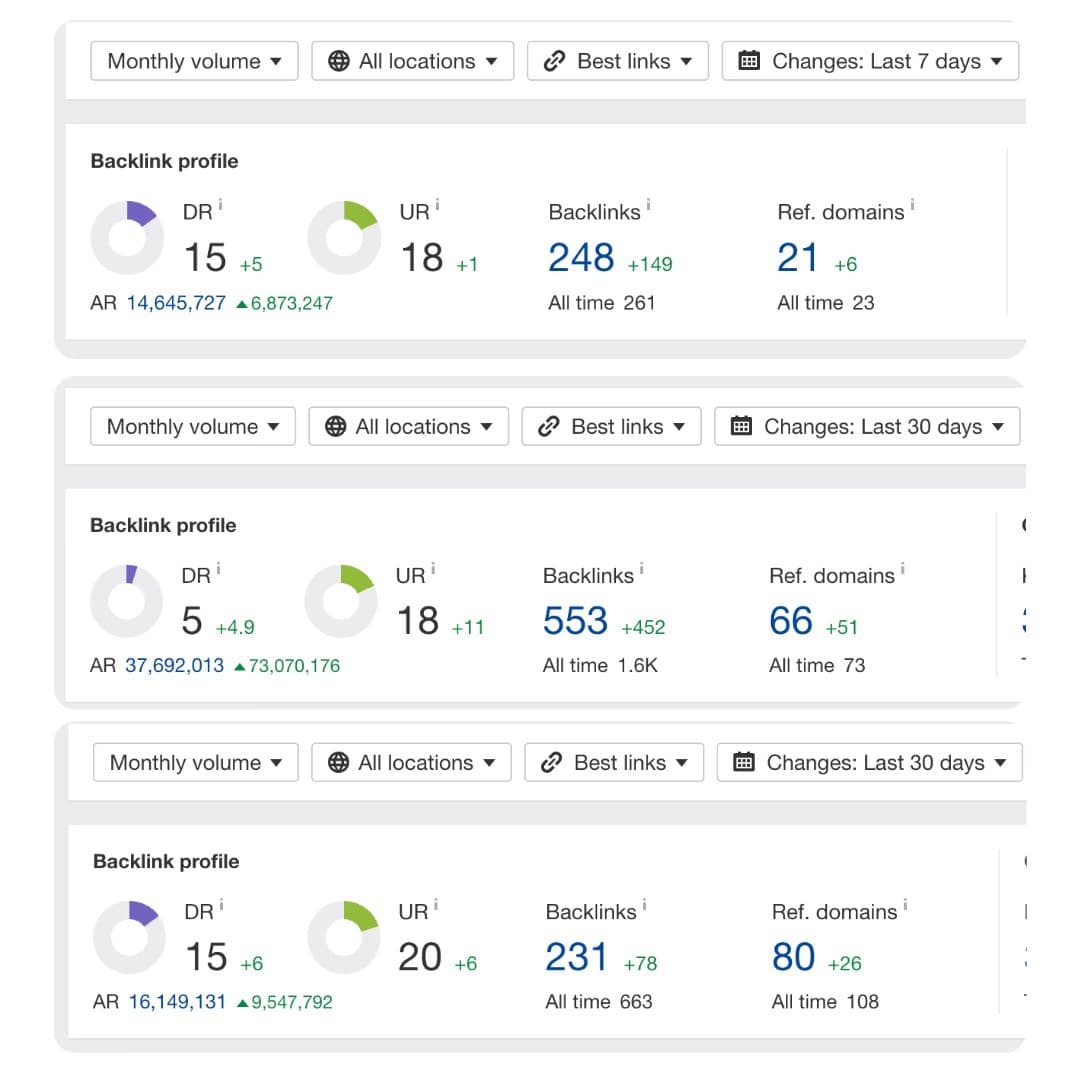
Task: Click the All time 1.6K backlinks text
Action: pyautogui.click(x=600, y=665)
